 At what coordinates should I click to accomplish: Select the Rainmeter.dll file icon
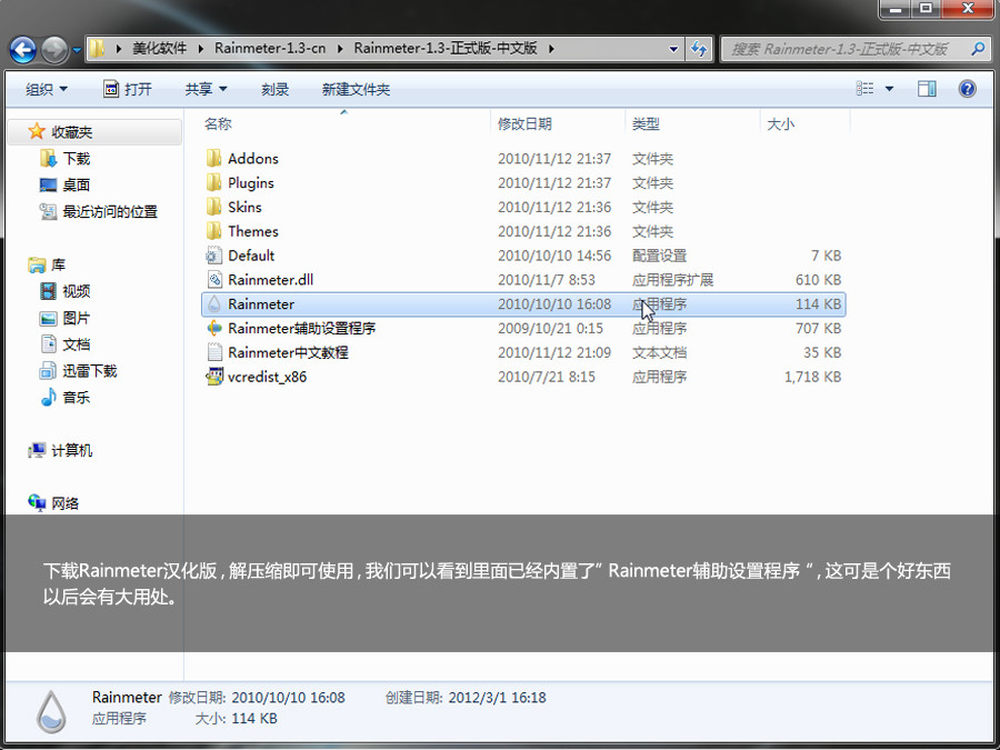pyautogui.click(x=213, y=280)
